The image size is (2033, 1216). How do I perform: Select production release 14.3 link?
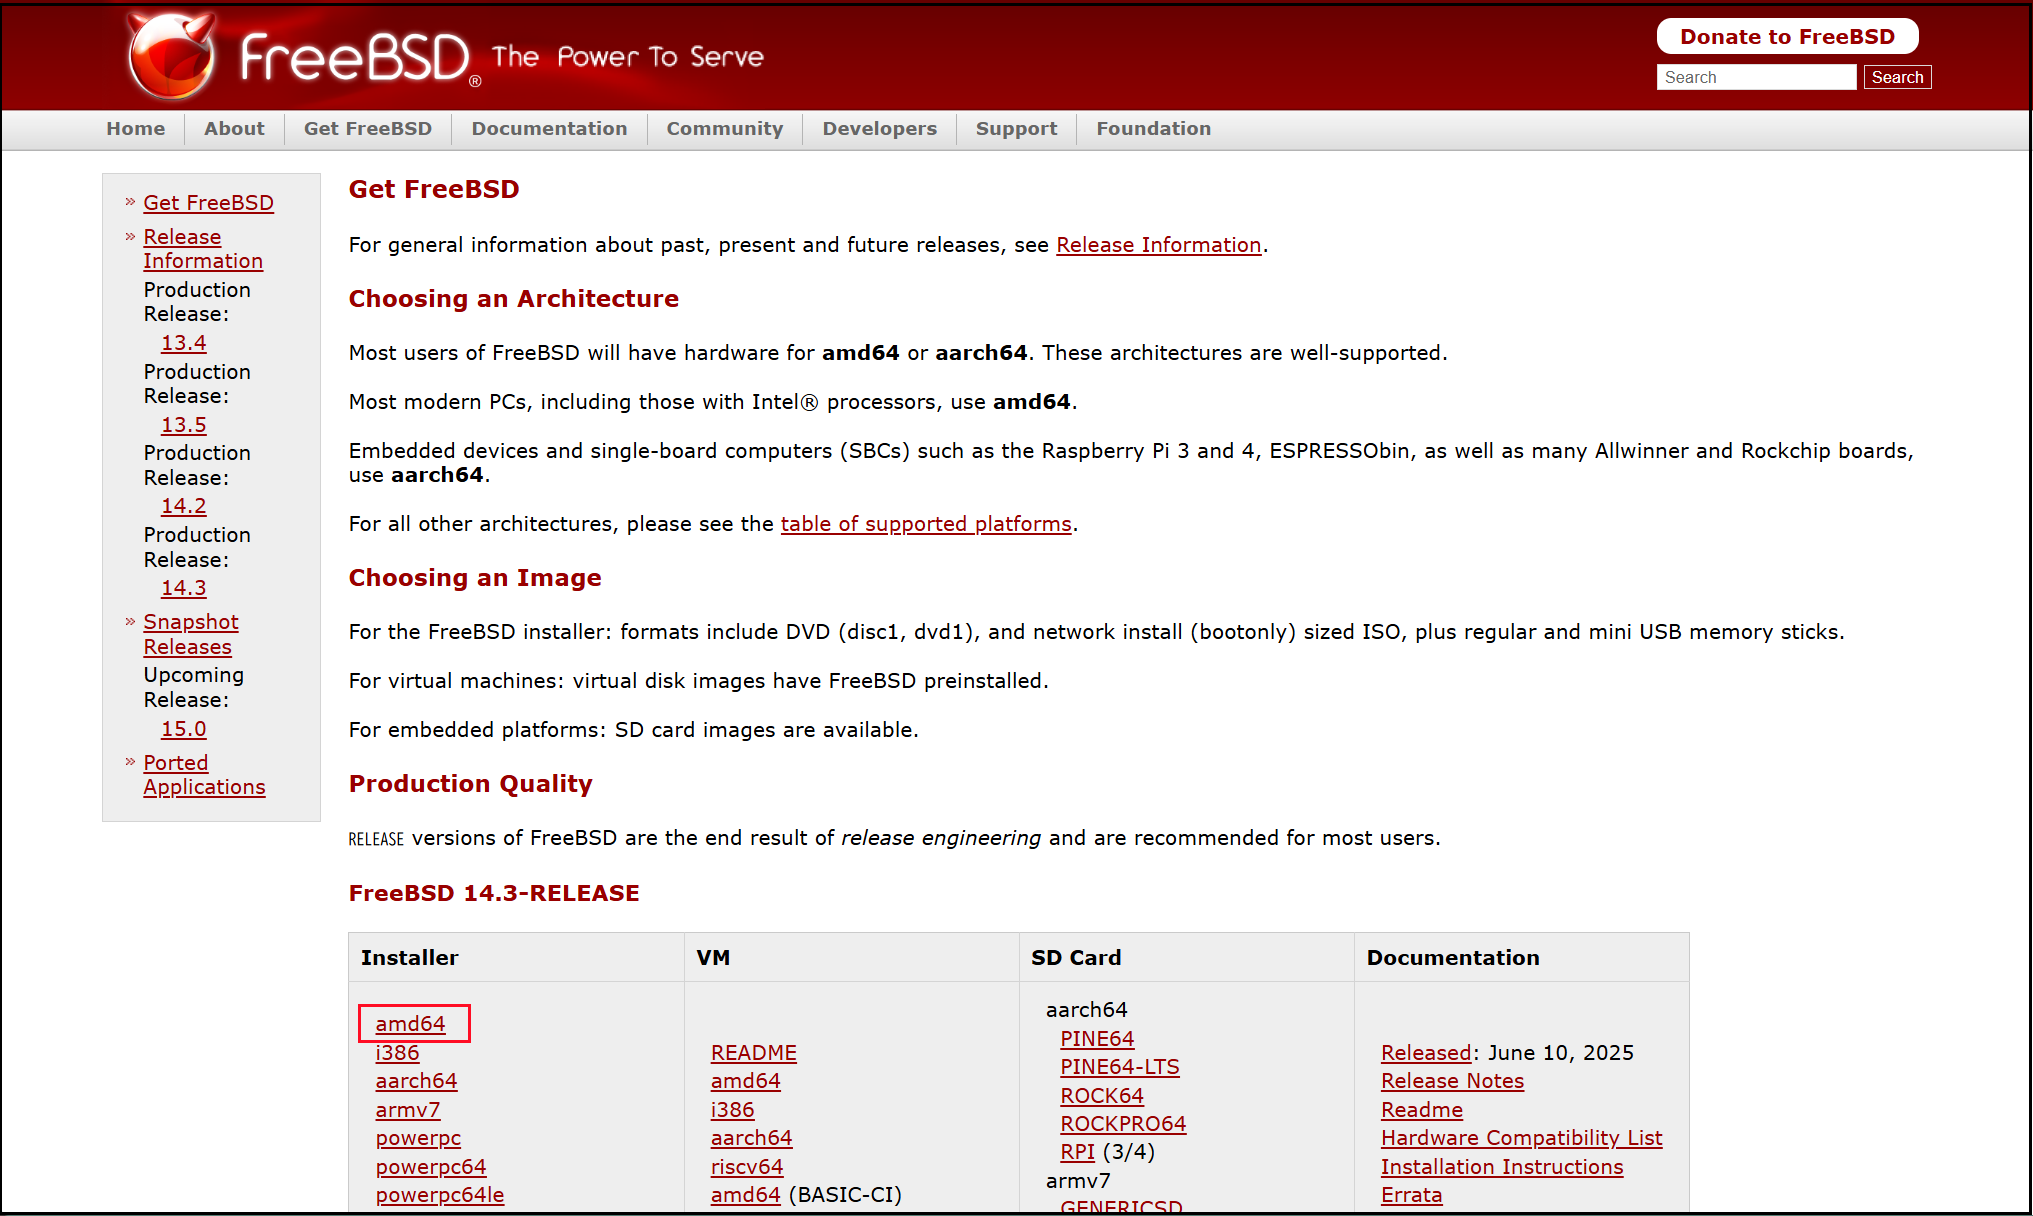coord(184,588)
